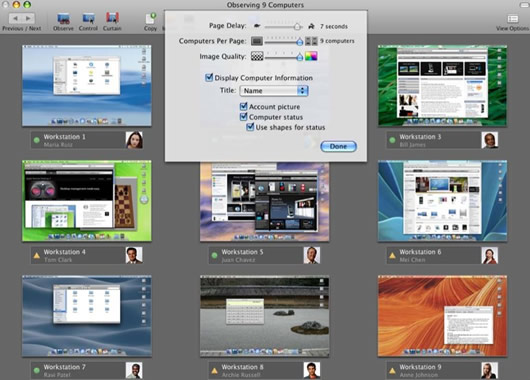The width and height of the screenshot is (530, 380).
Task: Click Juan Chavez account picture
Action: tap(312, 255)
